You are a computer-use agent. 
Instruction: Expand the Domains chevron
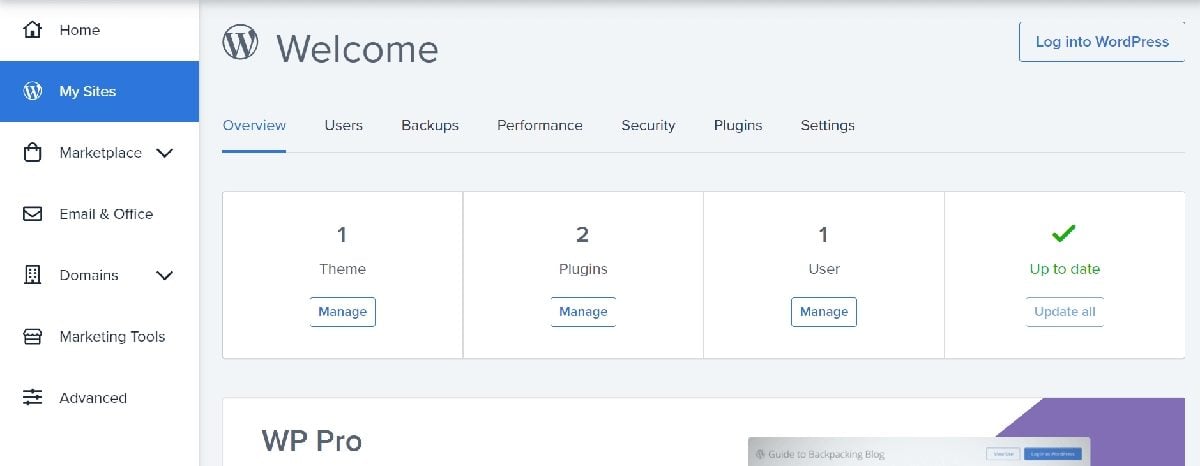click(165, 276)
